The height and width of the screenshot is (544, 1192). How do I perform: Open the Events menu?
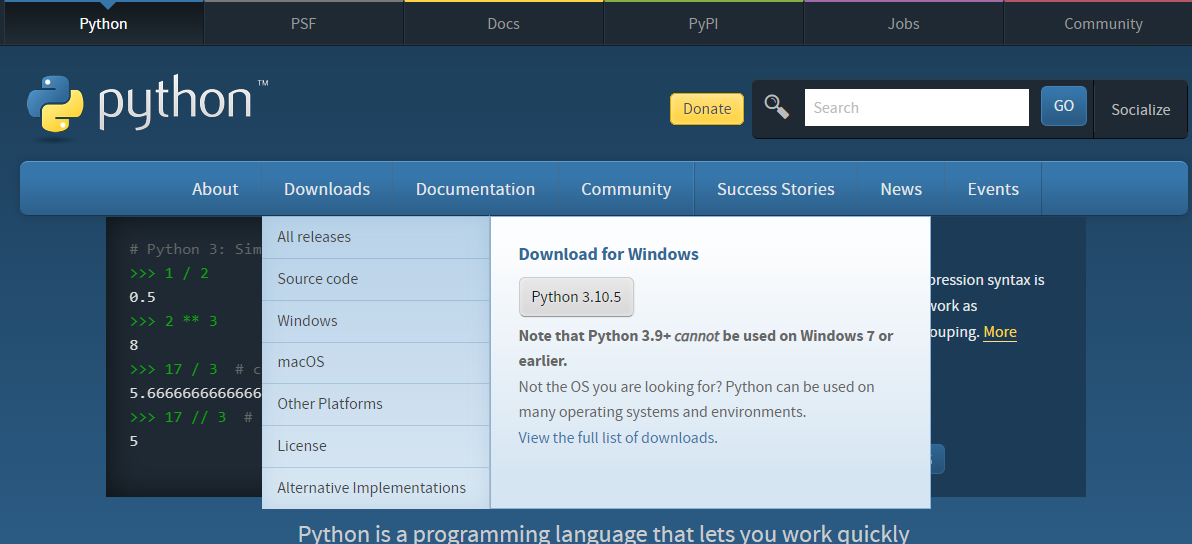click(993, 189)
